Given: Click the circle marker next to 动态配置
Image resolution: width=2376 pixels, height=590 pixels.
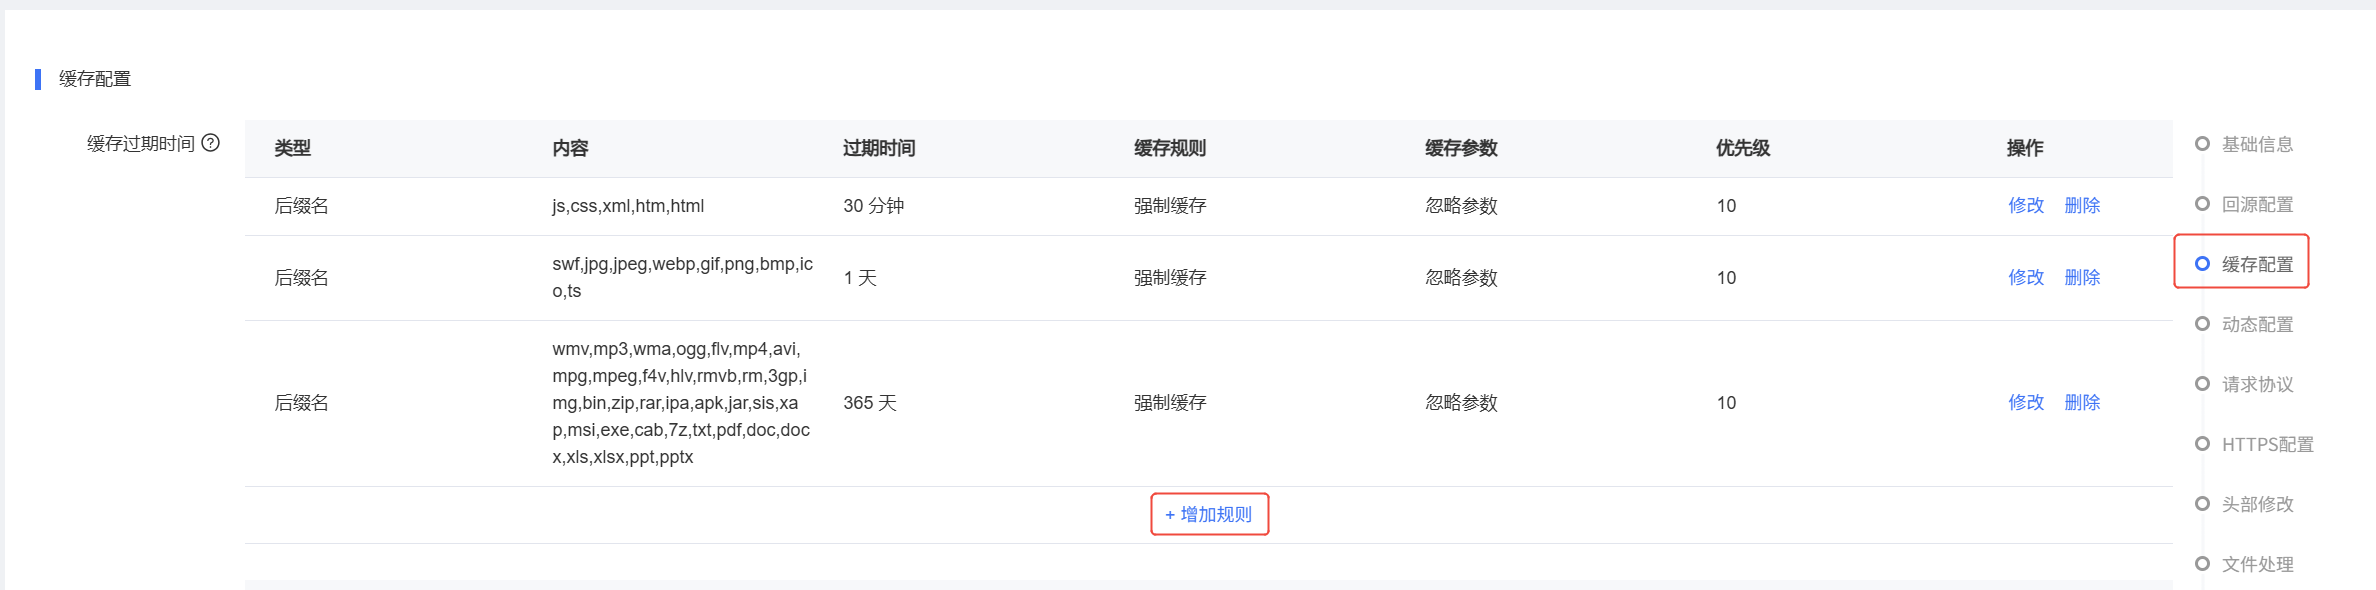Looking at the screenshot, I should click(2202, 324).
